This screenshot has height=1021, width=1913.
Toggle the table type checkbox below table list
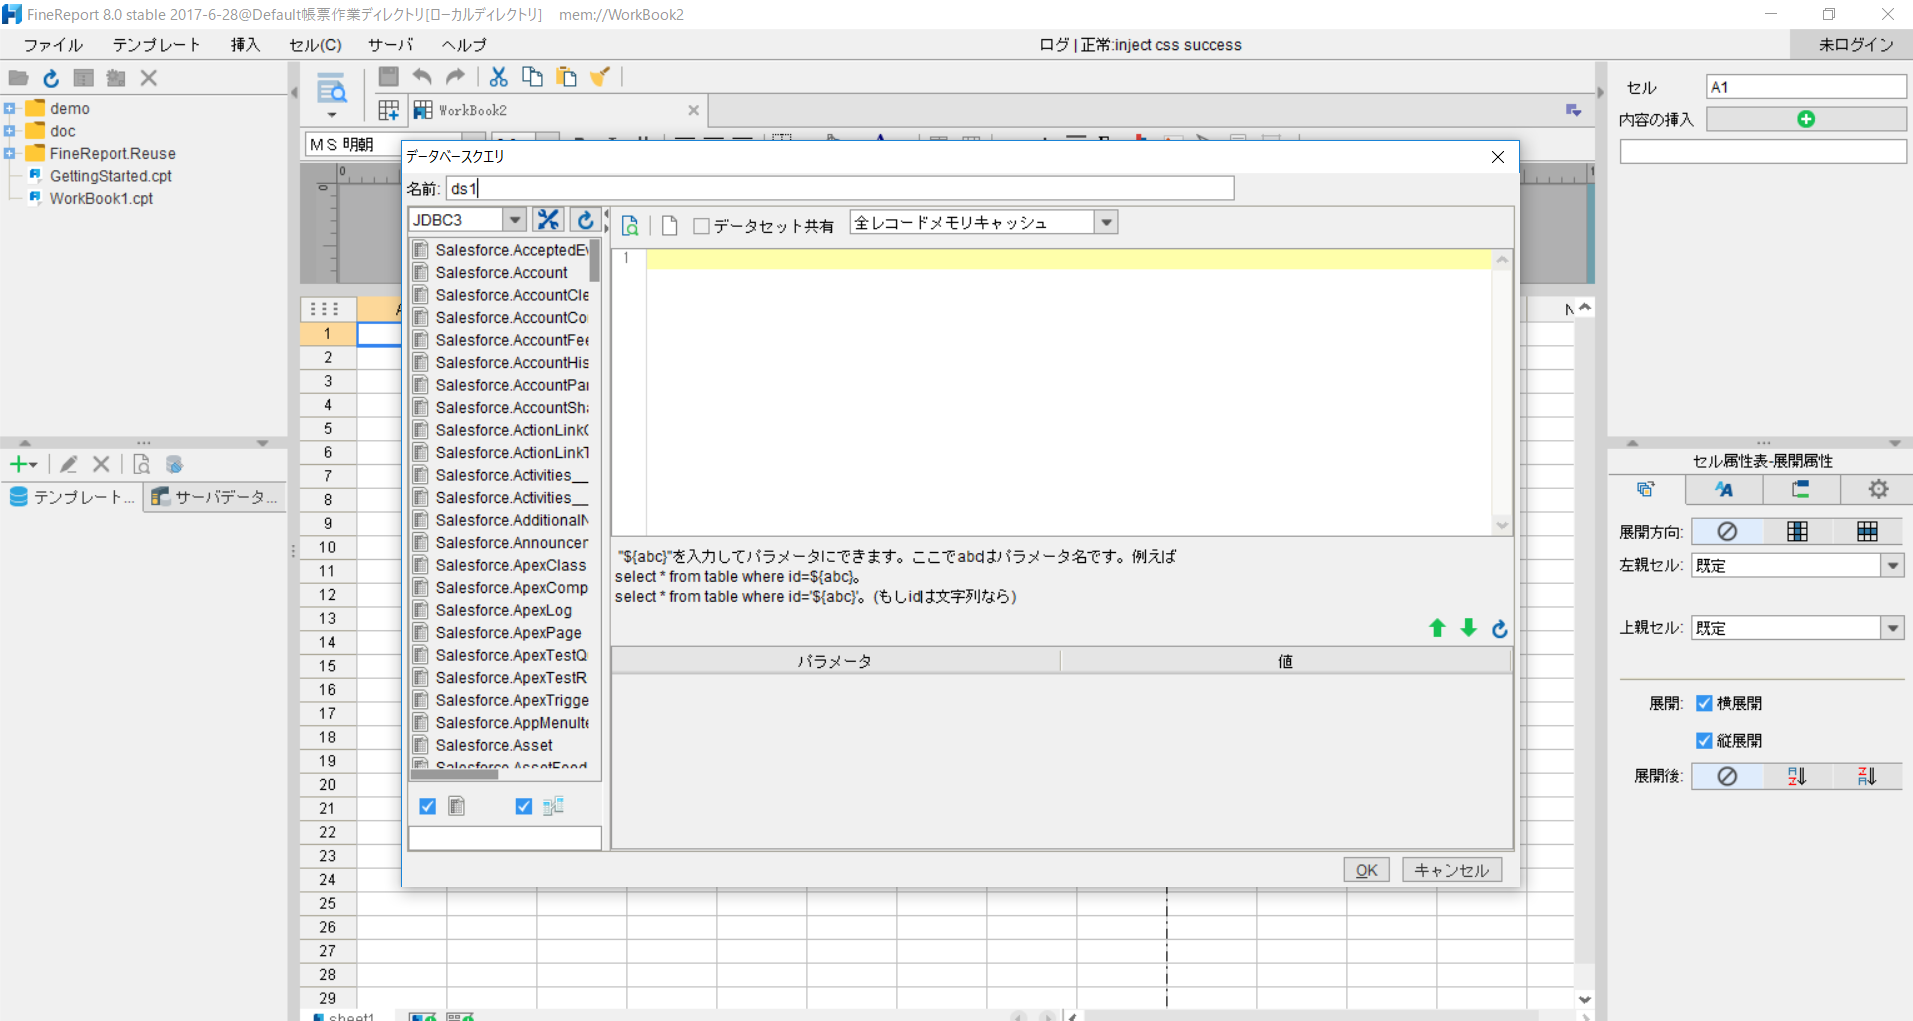(428, 806)
